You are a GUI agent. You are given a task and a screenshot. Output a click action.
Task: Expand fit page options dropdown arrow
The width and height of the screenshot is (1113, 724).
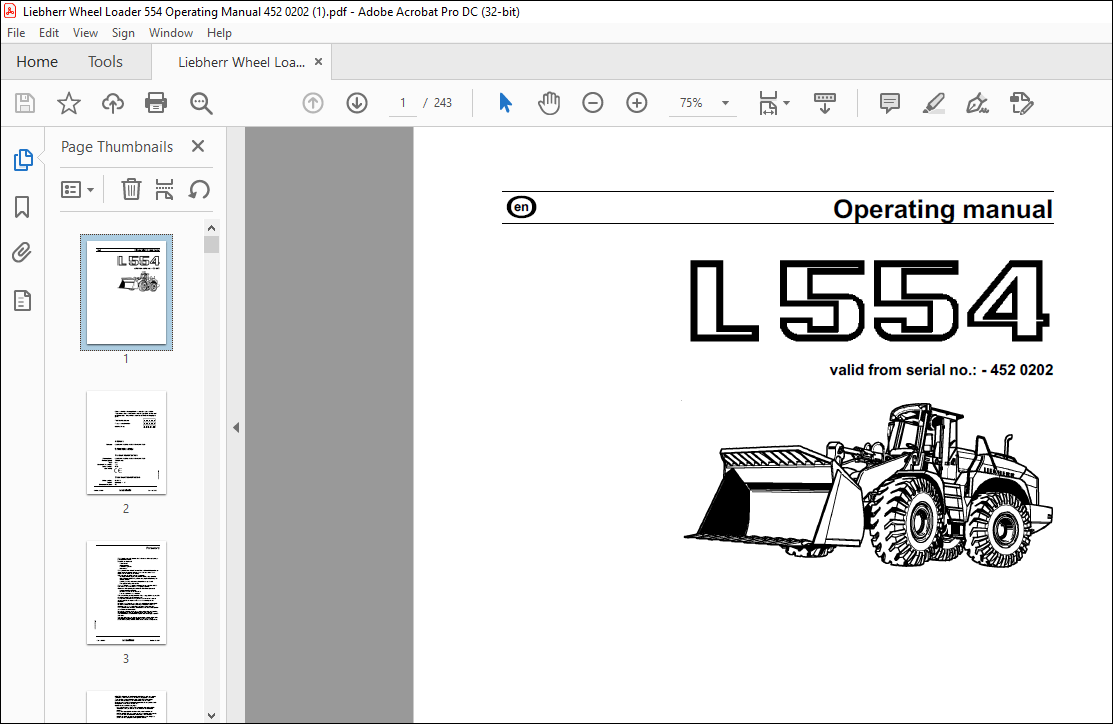[786, 104]
